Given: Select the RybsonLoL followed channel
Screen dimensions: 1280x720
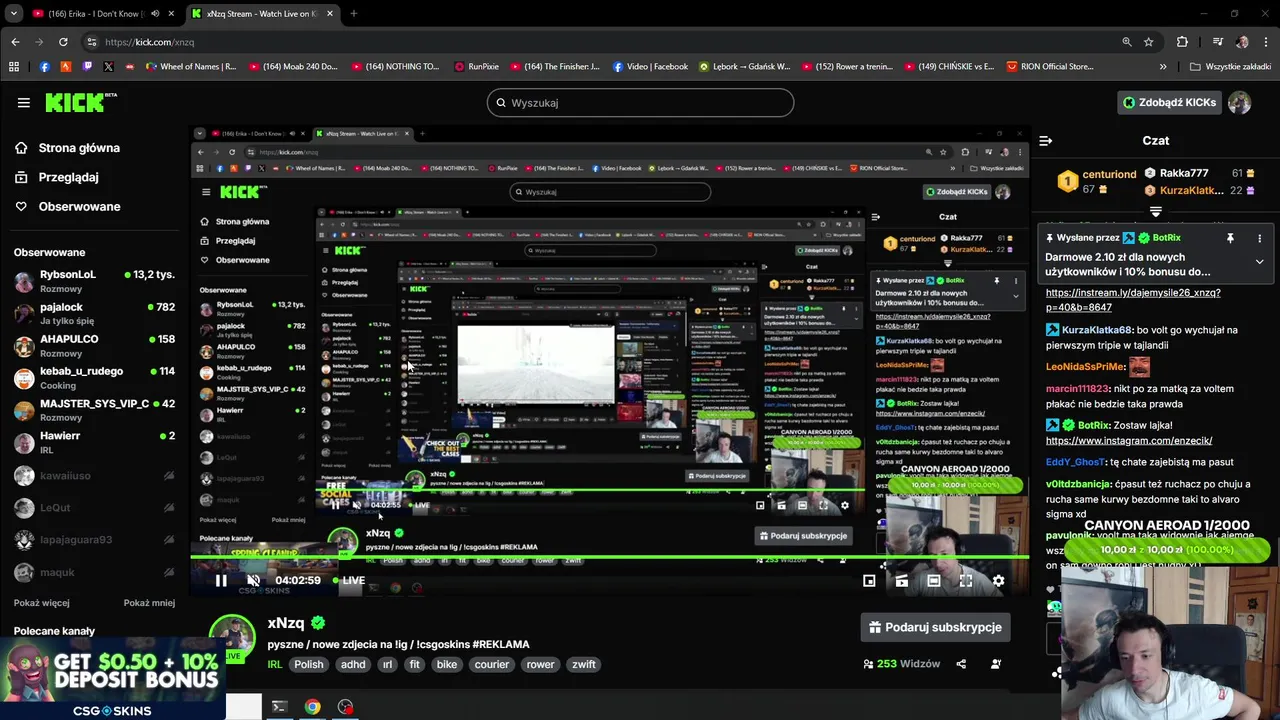Looking at the screenshot, I should tap(94, 280).
